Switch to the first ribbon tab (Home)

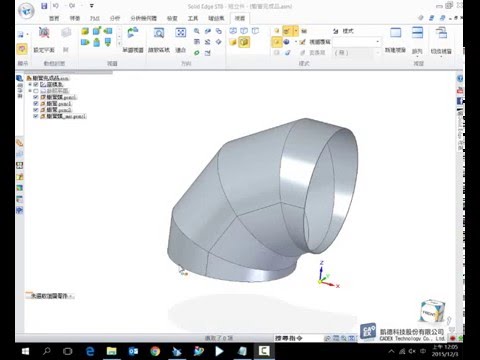54,18
